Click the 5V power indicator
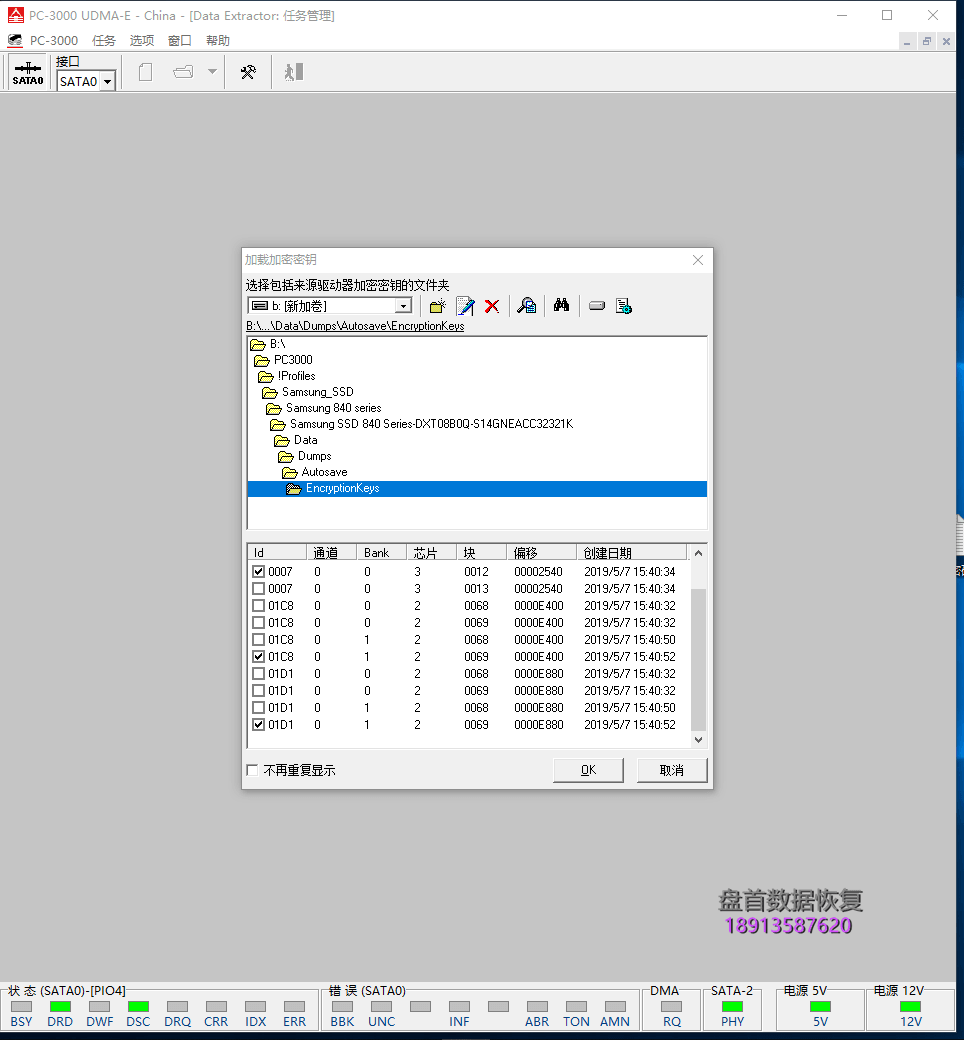964x1040 pixels. click(820, 1006)
